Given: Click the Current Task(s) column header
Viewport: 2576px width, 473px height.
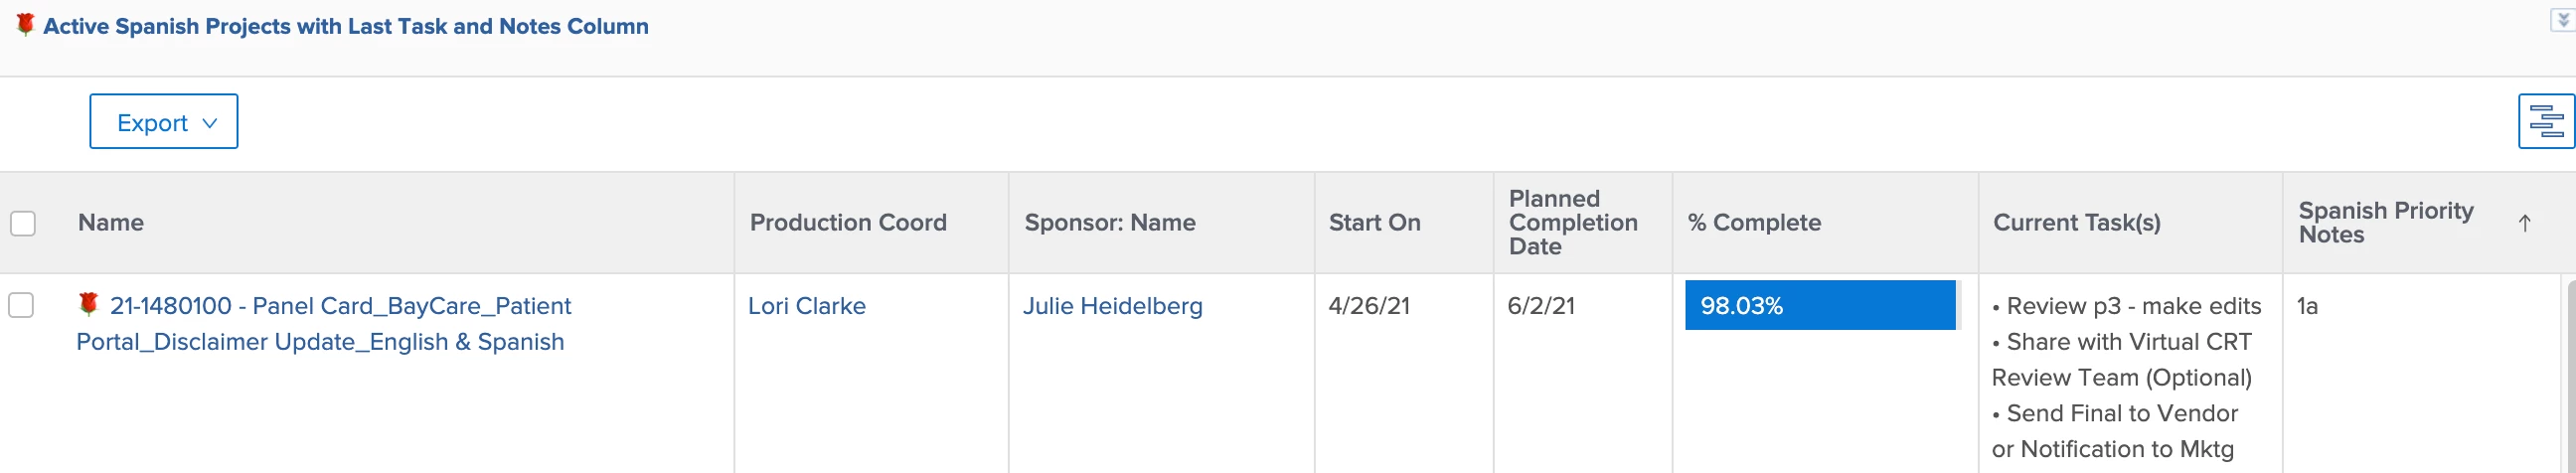Looking at the screenshot, I should tap(2076, 223).
